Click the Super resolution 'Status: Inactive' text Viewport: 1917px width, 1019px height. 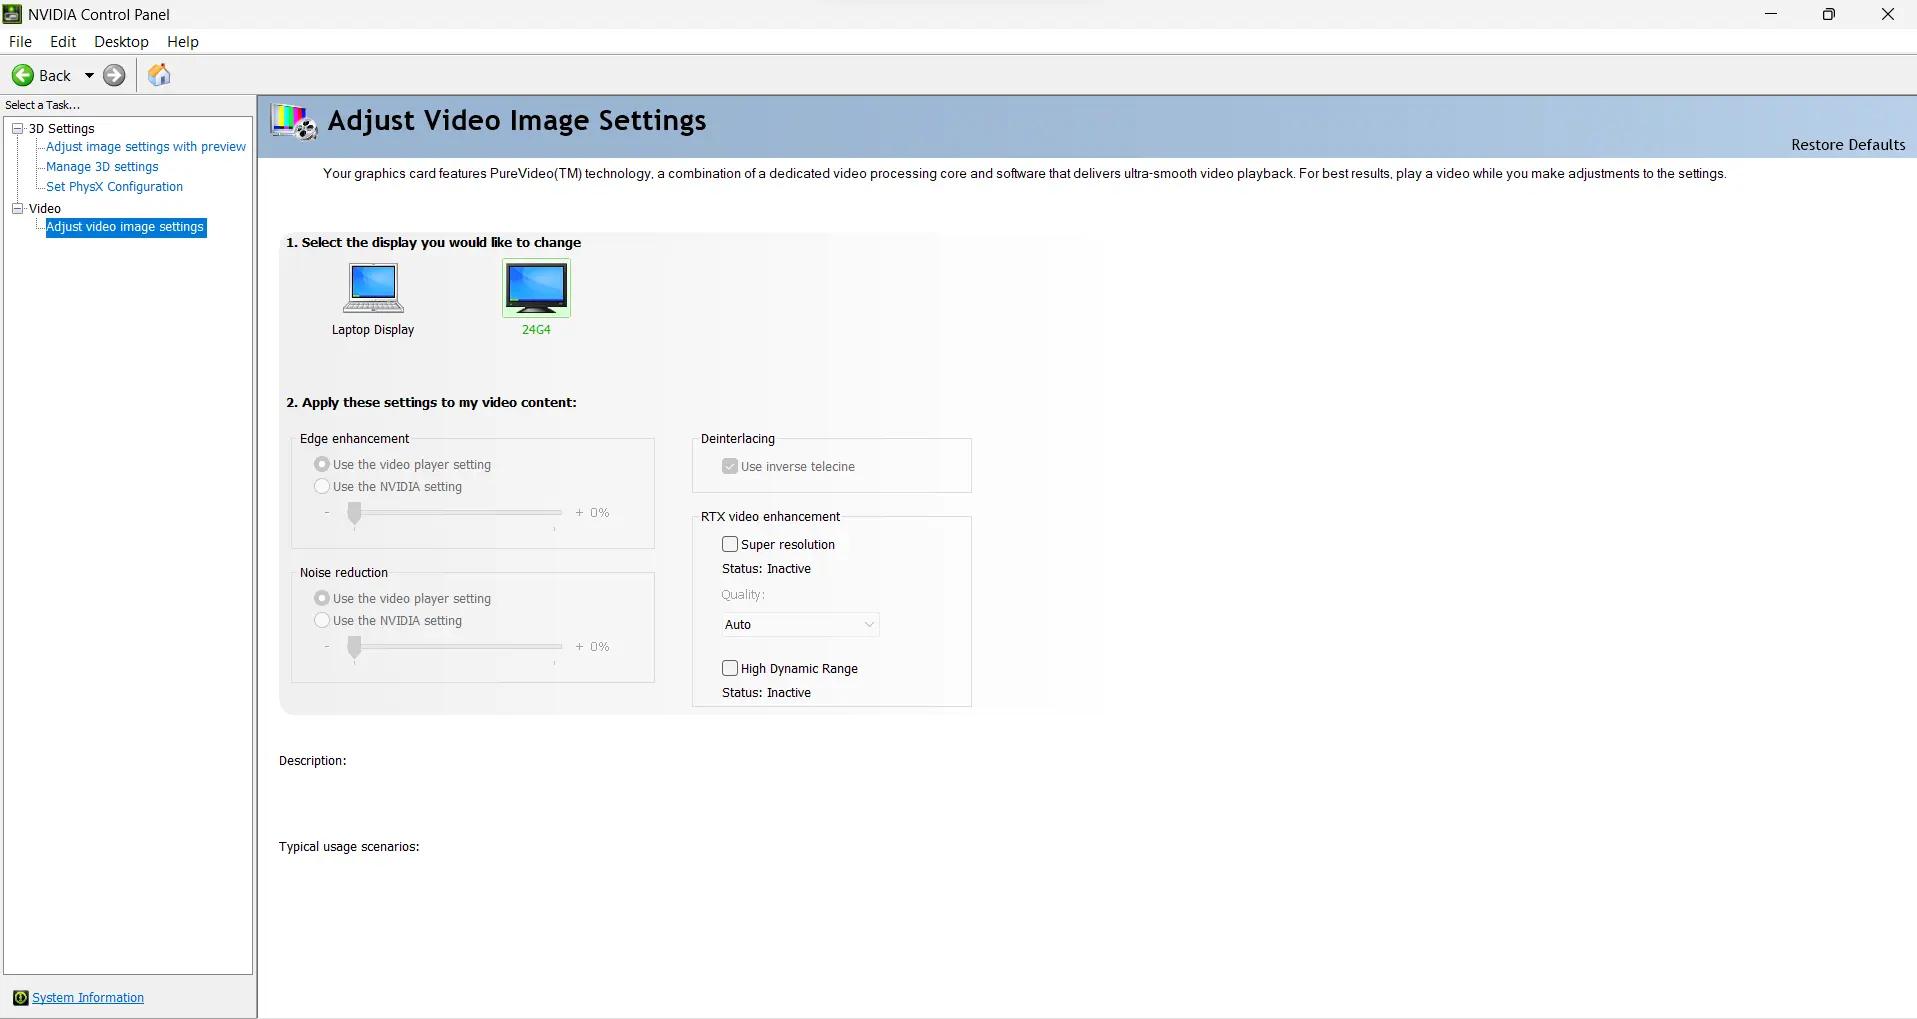click(x=766, y=569)
